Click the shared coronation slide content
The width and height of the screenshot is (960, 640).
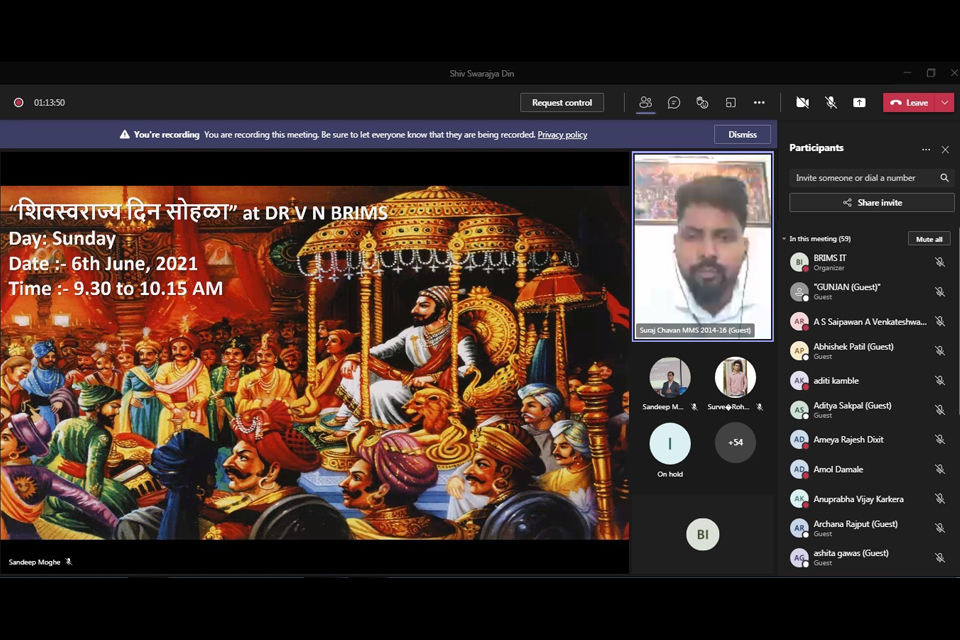click(314, 363)
